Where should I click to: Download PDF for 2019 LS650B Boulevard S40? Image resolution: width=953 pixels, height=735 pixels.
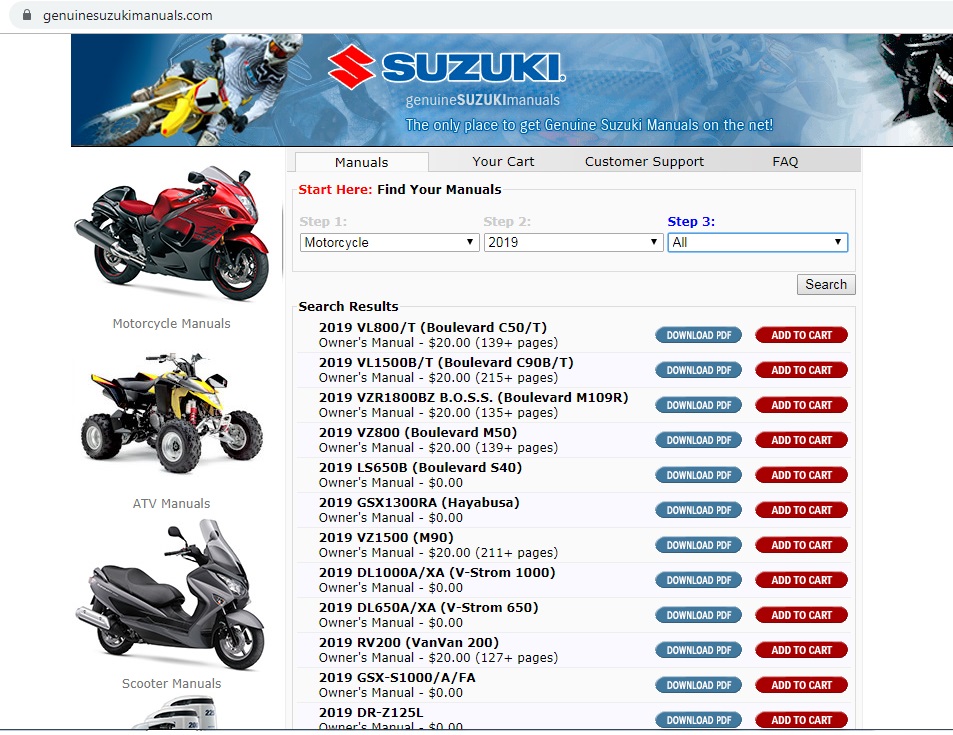[698, 475]
